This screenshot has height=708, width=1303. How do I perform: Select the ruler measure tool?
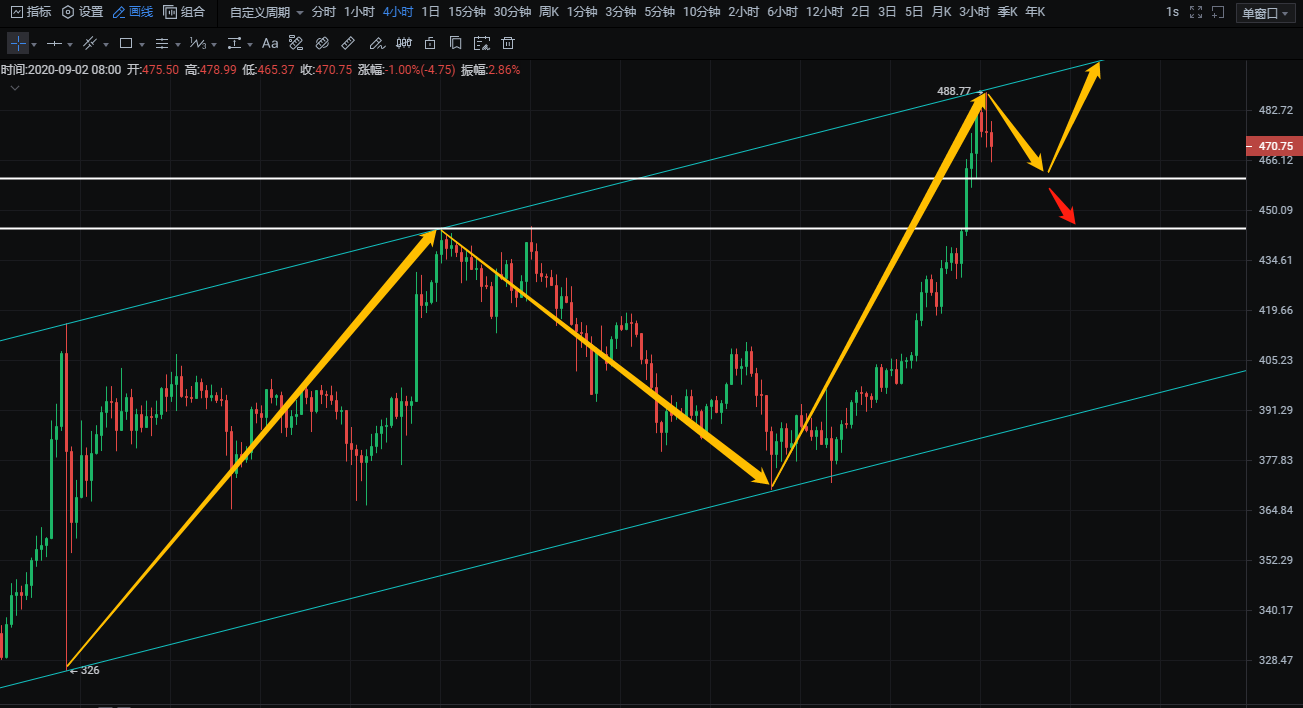click(x=348, y=44)
